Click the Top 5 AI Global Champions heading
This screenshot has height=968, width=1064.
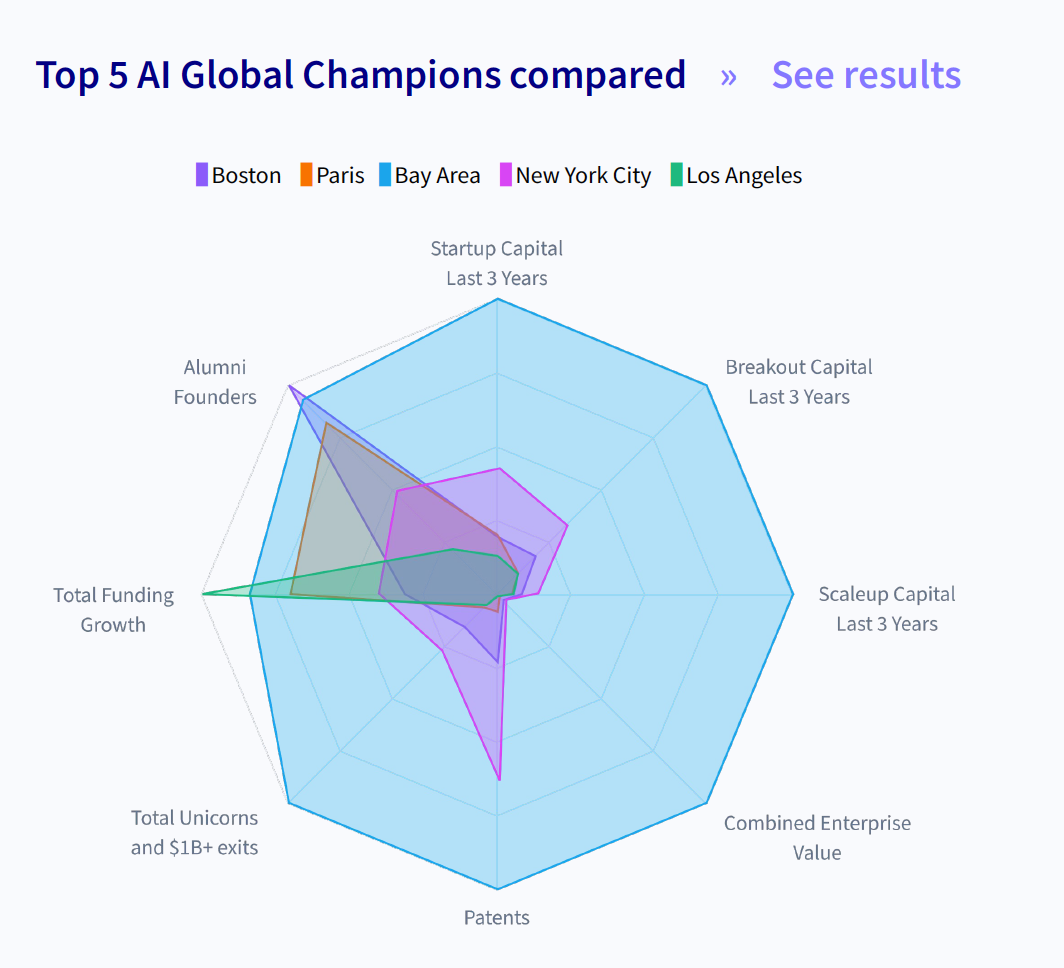pos(361,75)
